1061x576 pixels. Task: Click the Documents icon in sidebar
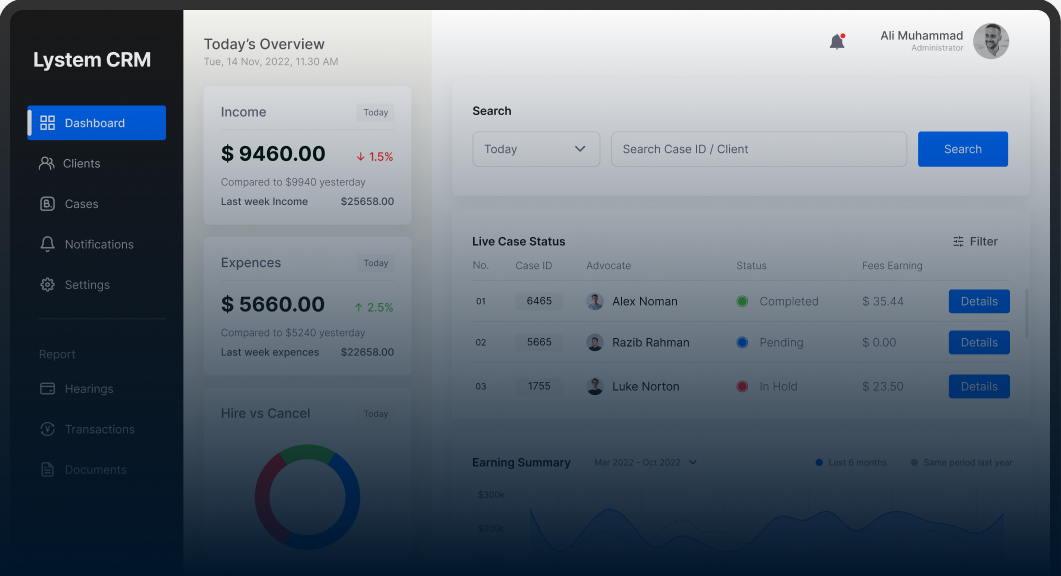(x=47, y=470)
